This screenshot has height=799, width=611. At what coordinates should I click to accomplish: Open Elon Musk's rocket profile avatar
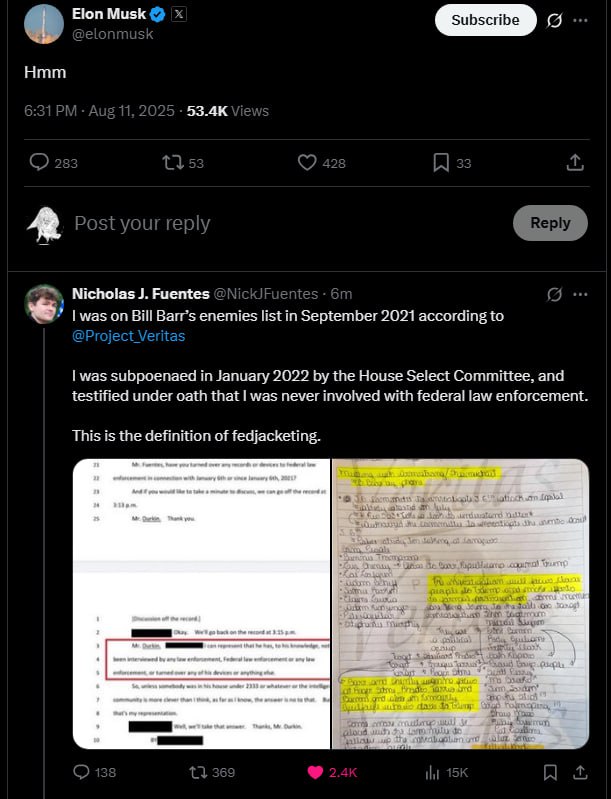point(44,24)
